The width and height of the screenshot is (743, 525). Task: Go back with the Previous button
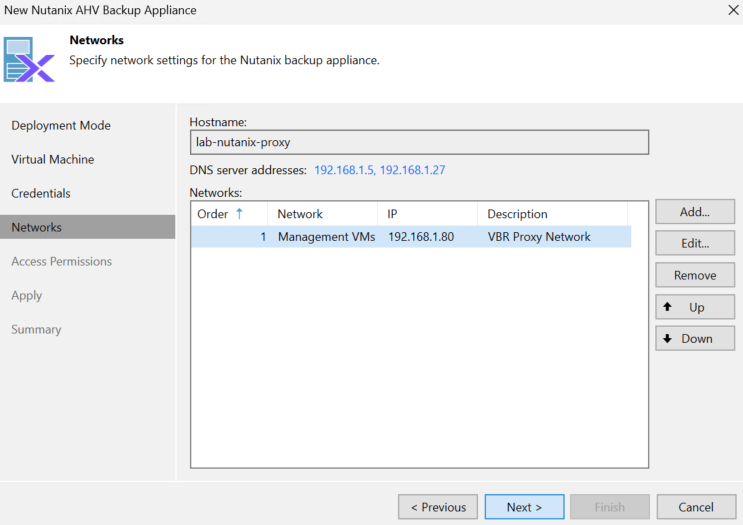pos(438,507)
